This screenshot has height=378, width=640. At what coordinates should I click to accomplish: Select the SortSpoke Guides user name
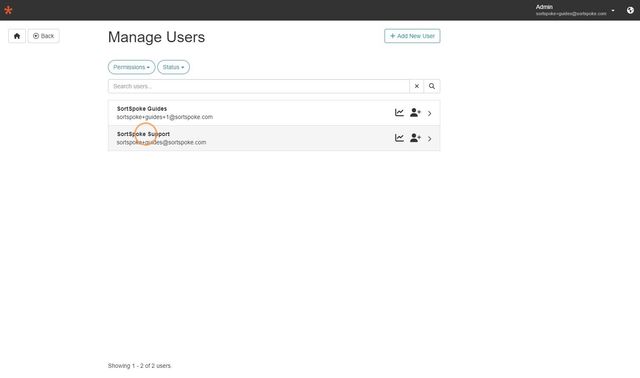[x=142, y=109]
